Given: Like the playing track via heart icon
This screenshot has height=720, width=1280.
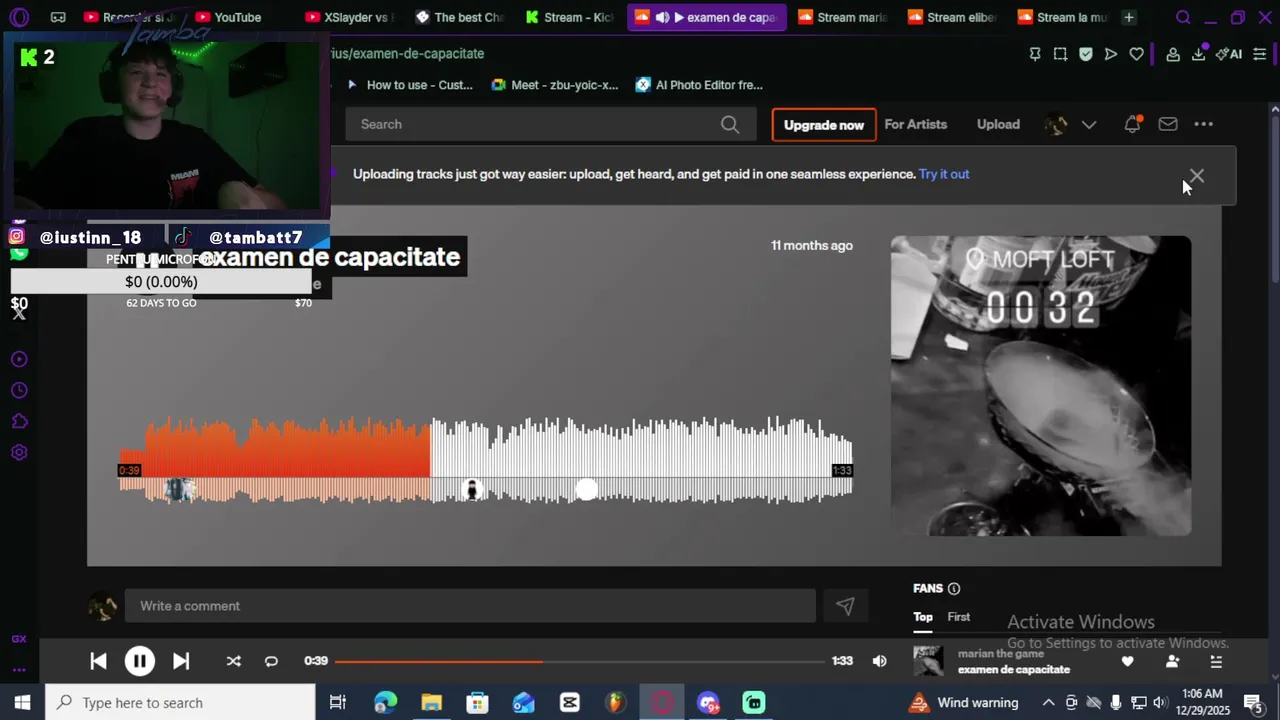Looking at the screenshot, I should (1127, 662).
